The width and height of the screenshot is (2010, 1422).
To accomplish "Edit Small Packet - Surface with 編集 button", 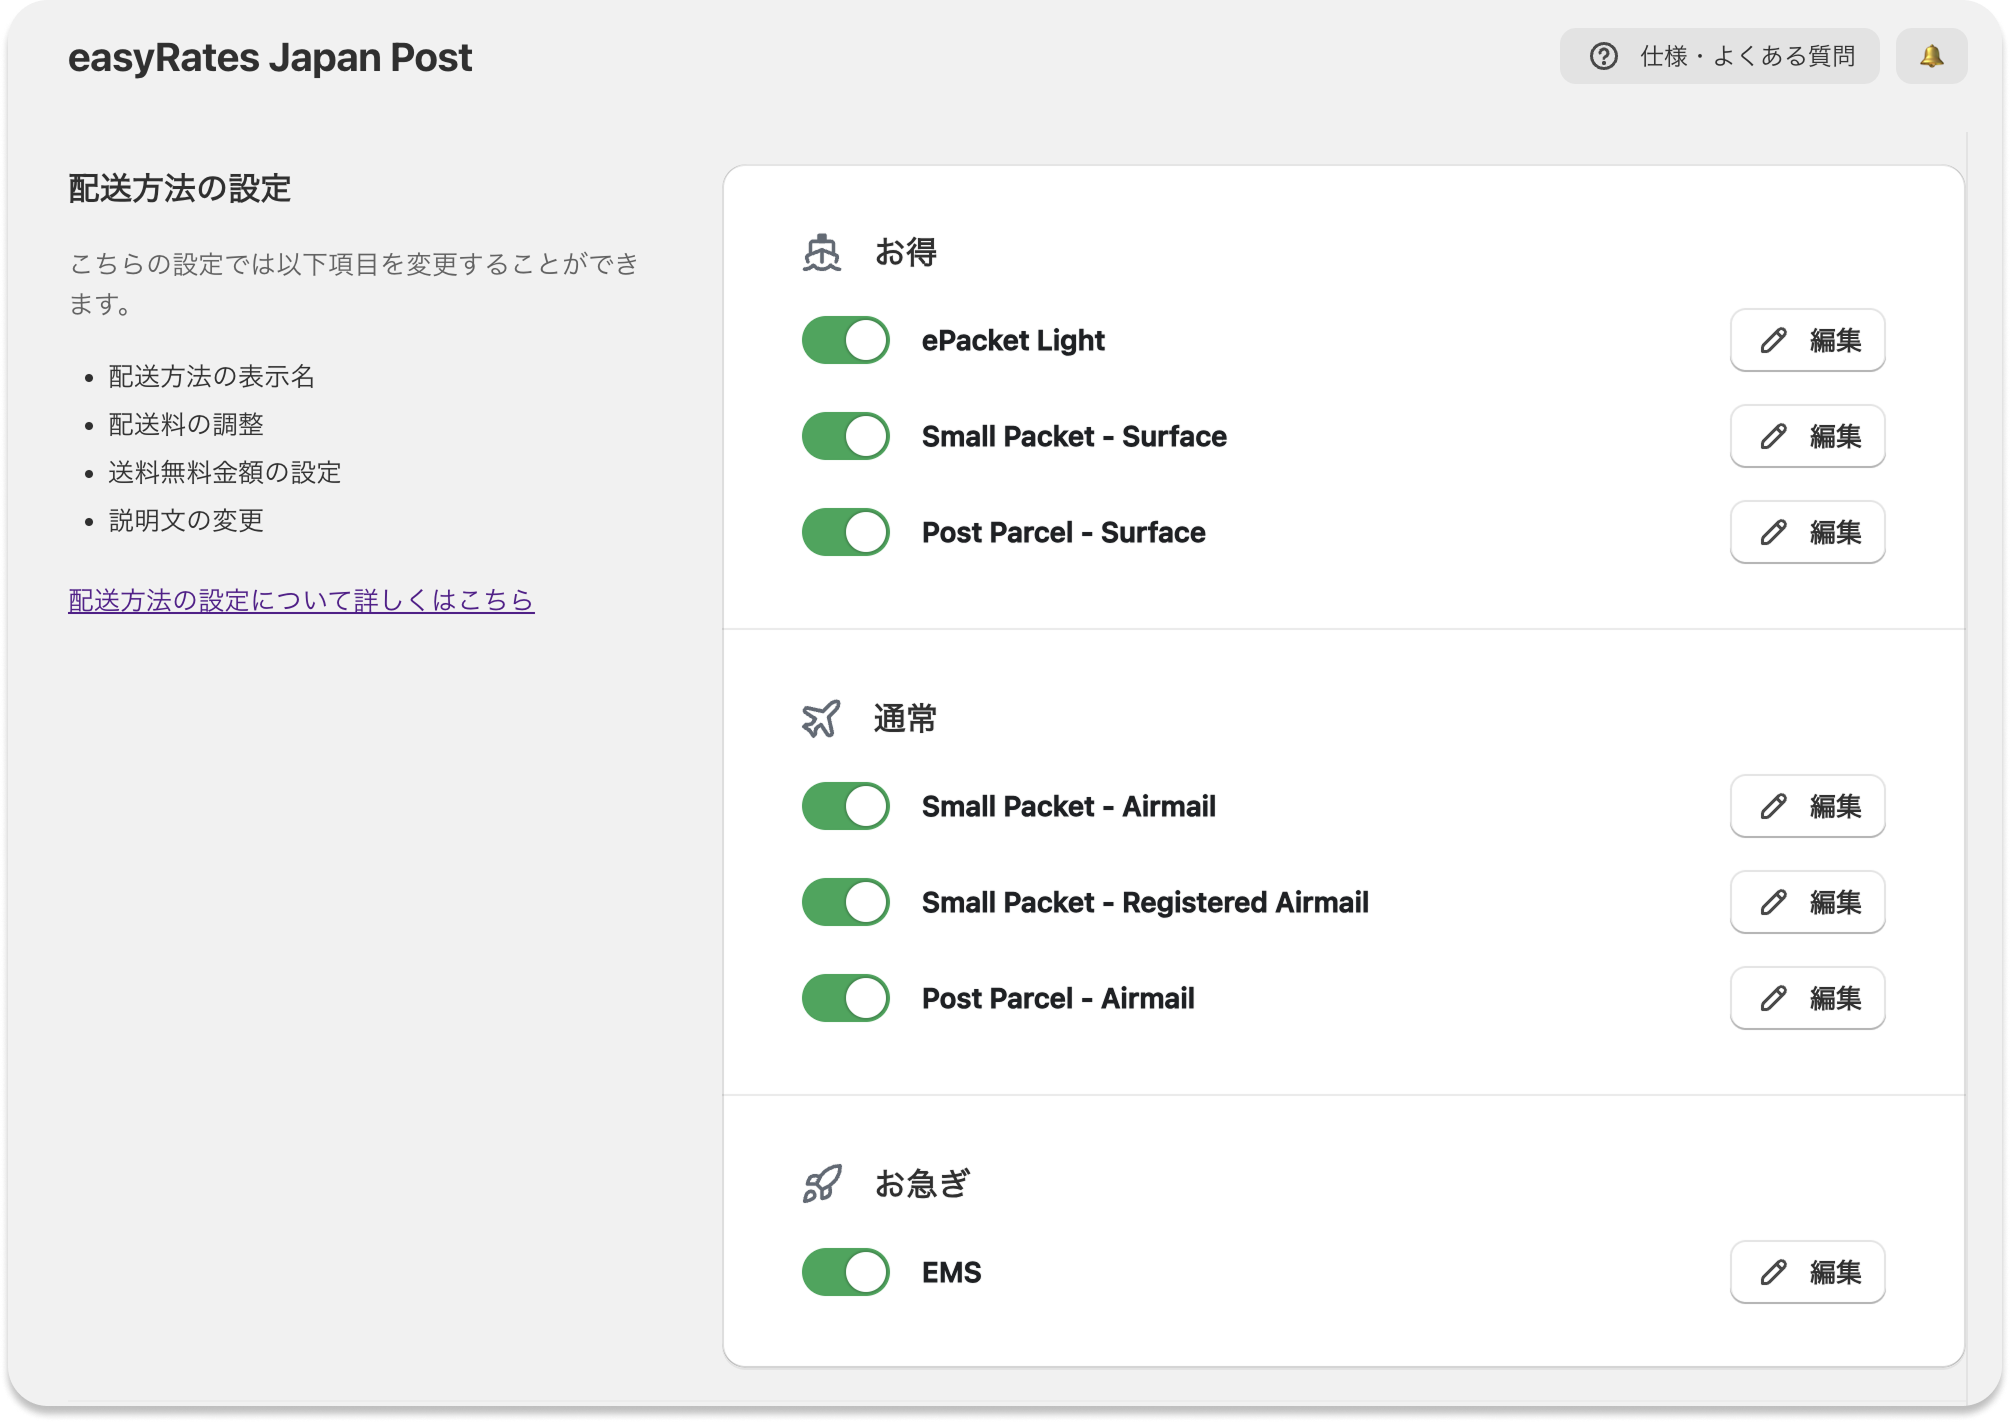I will point(1807,437).
